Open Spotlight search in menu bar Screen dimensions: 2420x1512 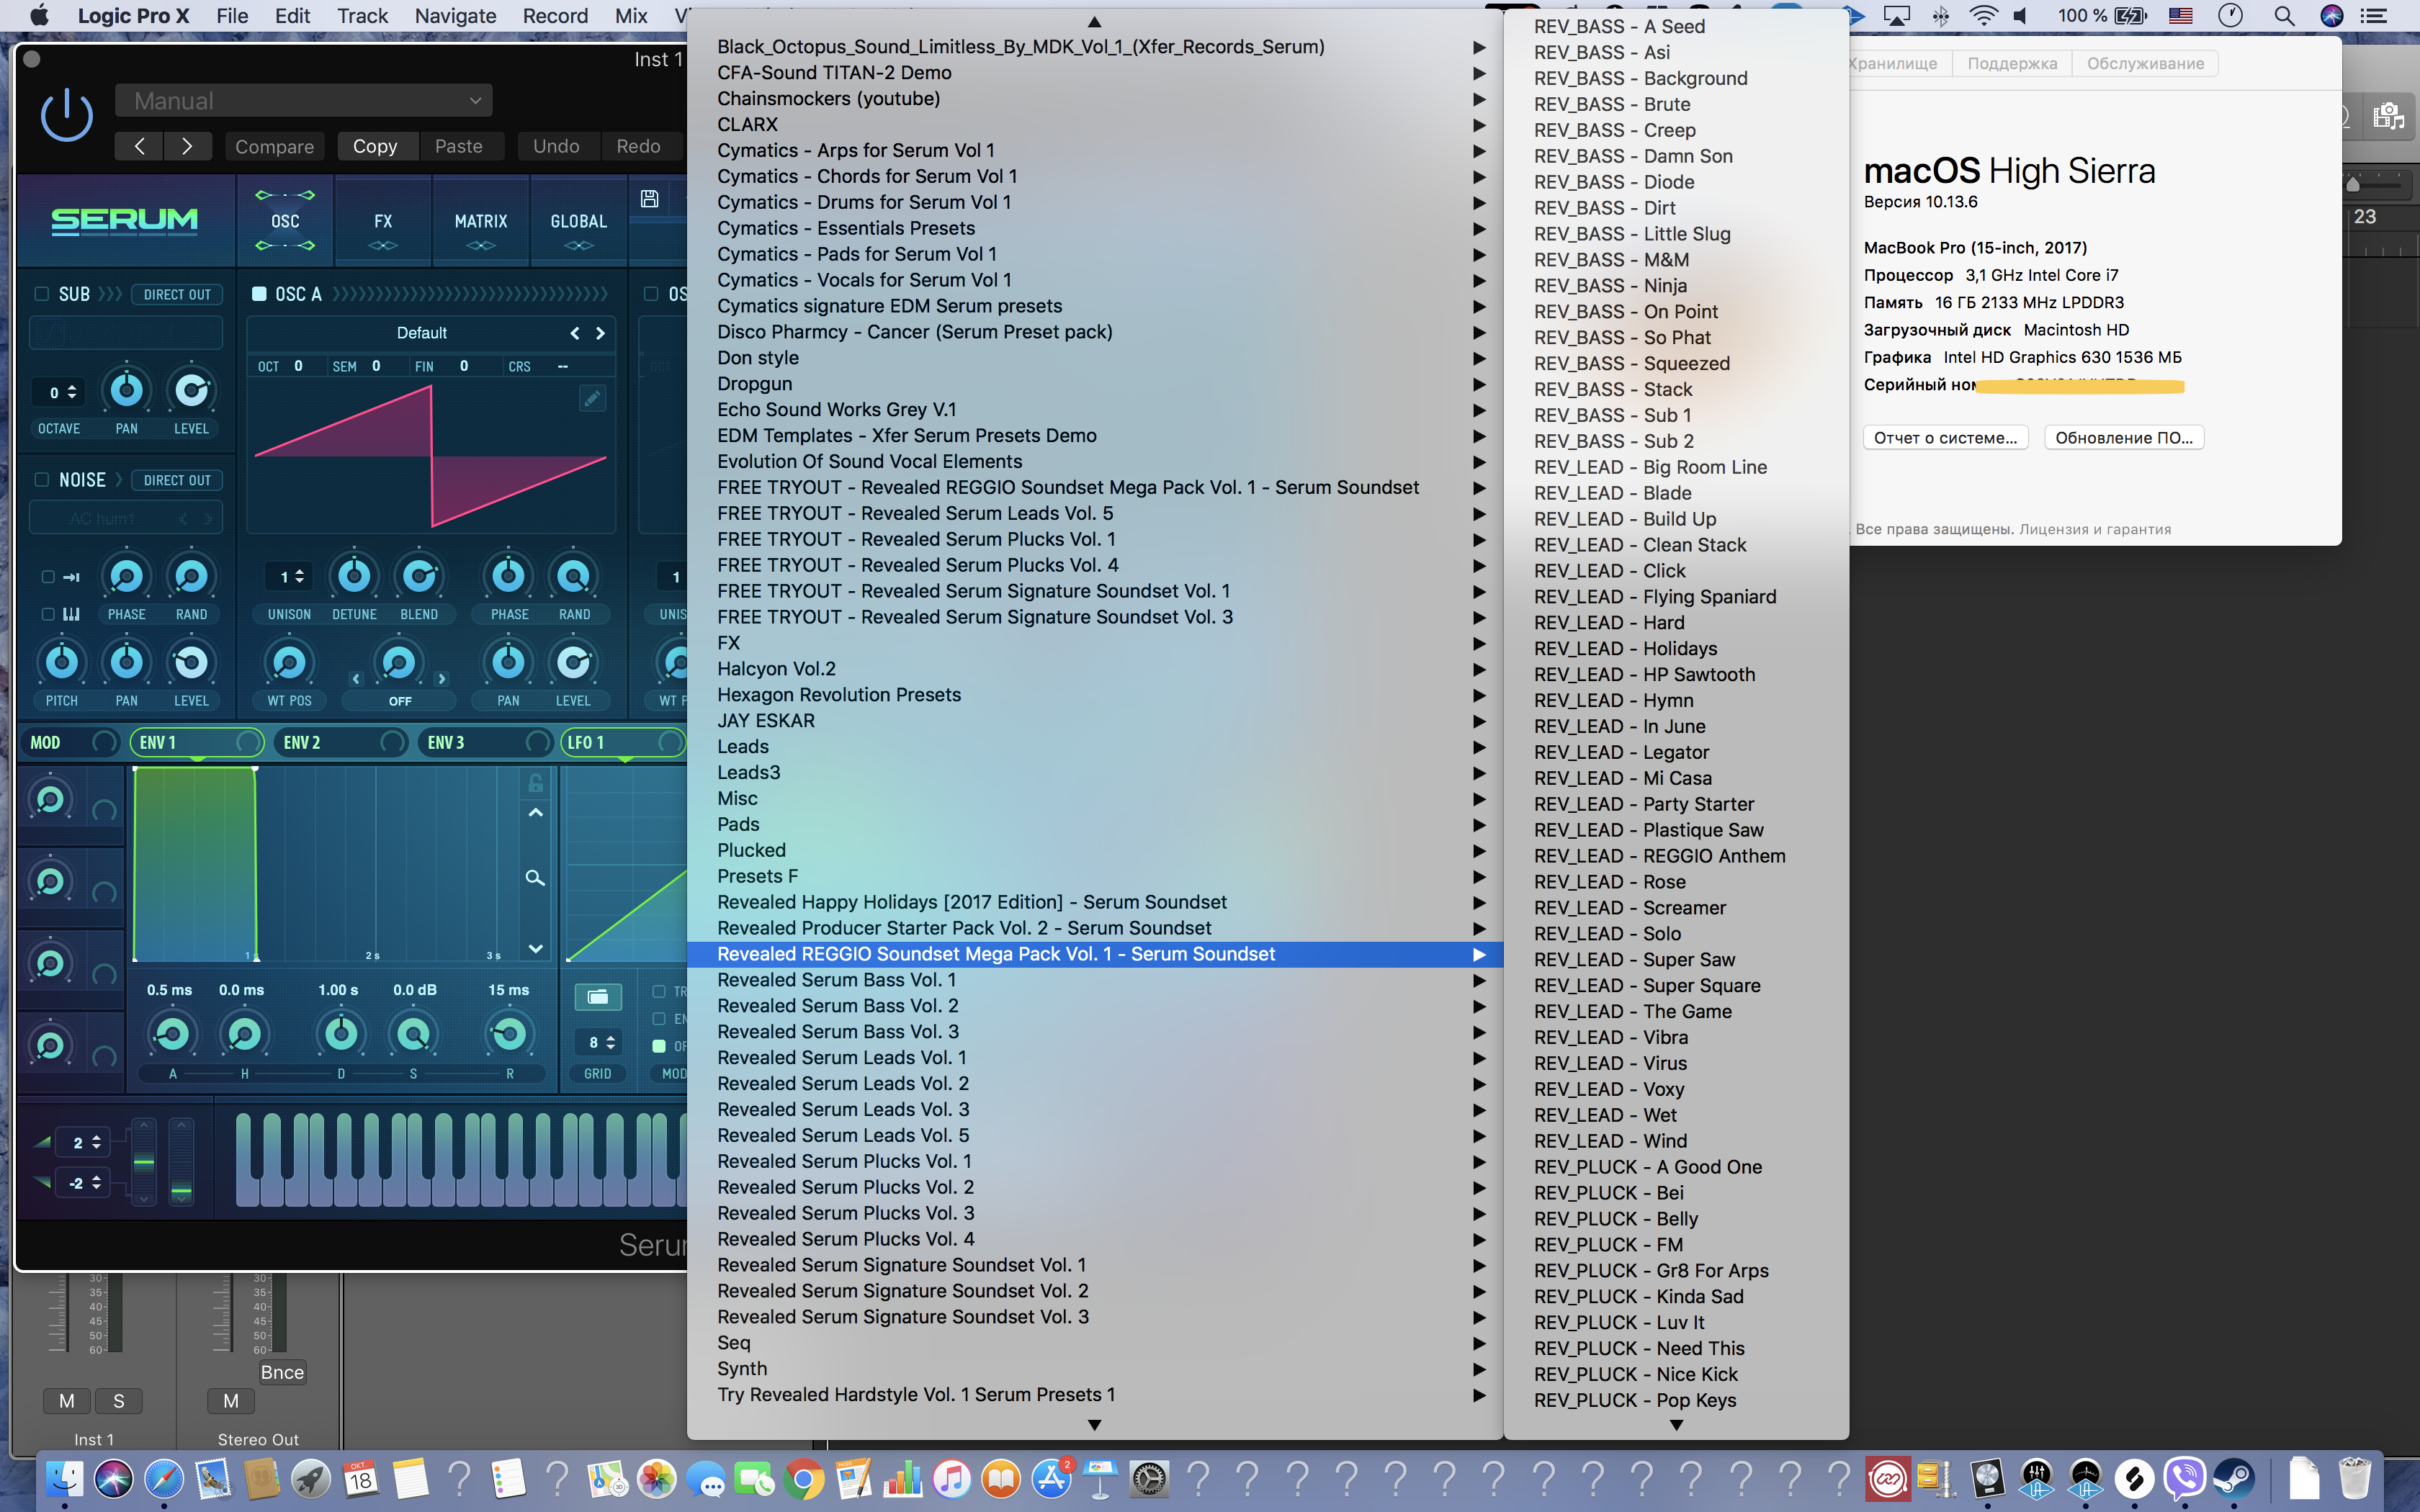(x=2284, y=15)
